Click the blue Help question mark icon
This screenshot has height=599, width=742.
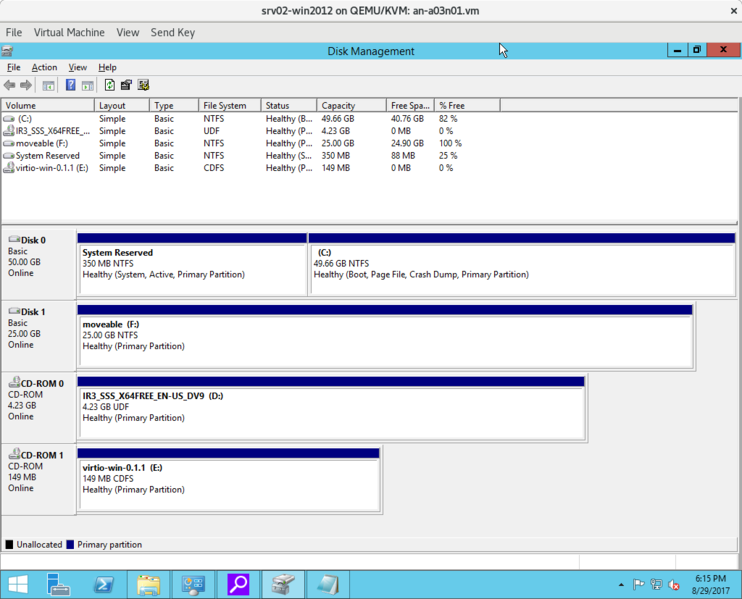70,85
